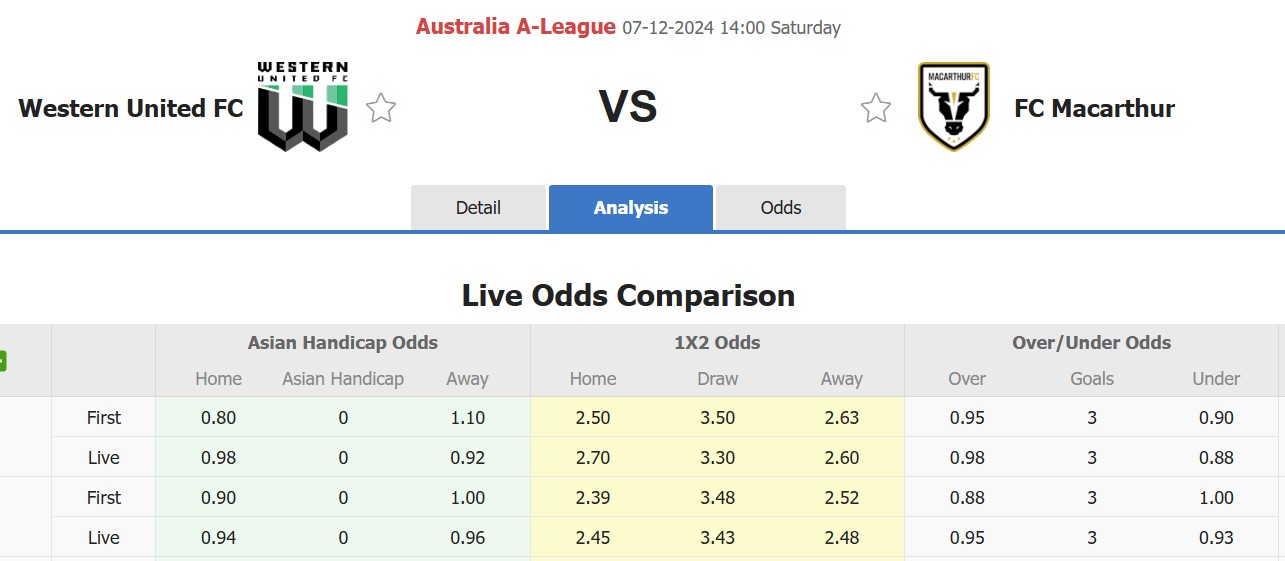
Task: Click the Over odds 0.88 cell
Action: click(x=967, y=498)
